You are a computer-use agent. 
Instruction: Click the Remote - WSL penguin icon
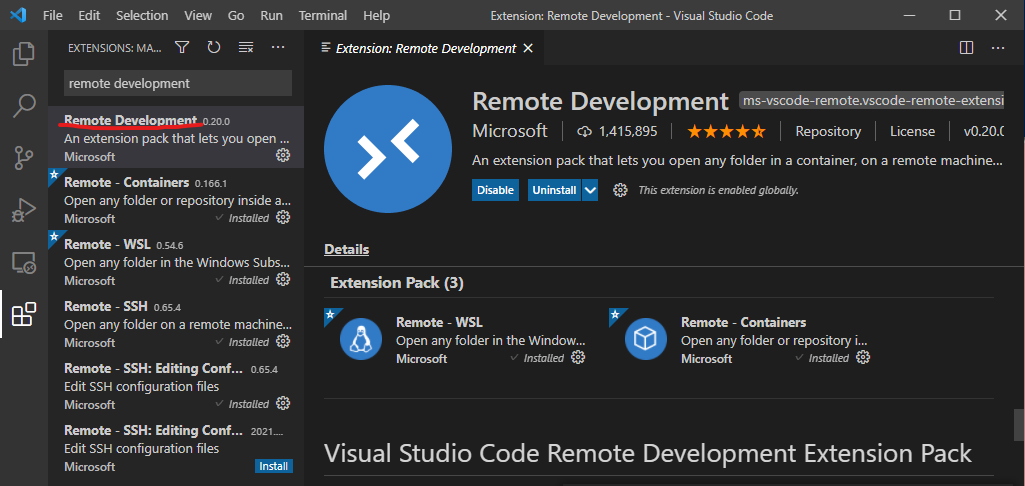[361, 339]
